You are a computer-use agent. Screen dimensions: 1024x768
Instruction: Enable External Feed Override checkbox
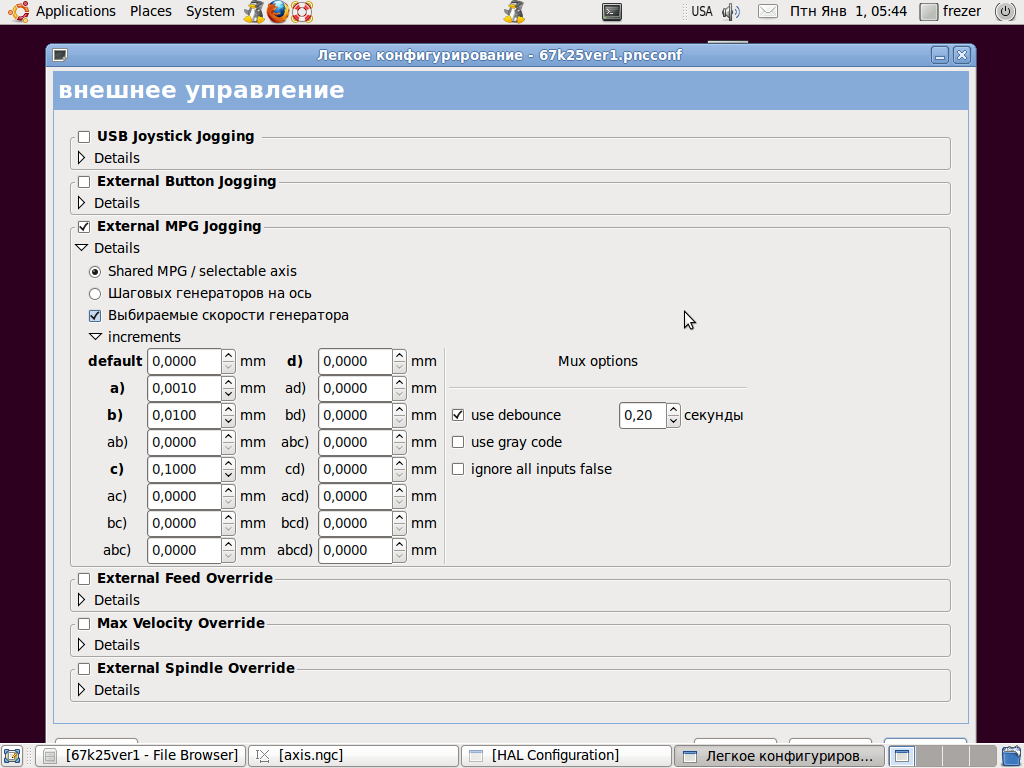[x=84, y=579]
